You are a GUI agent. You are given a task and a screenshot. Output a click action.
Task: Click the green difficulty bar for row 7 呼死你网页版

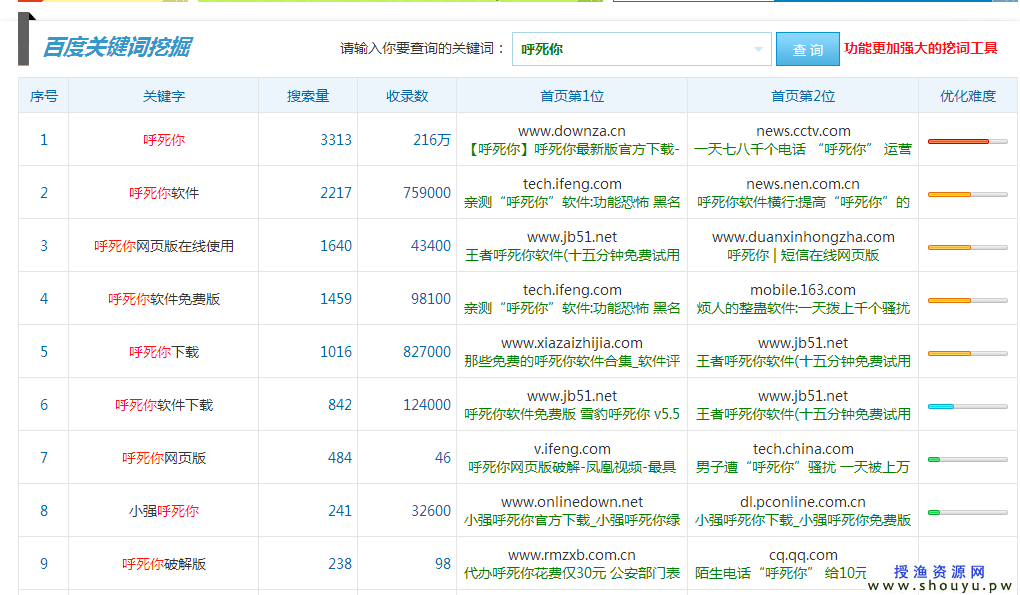pyautogui.click(x=933, y=459)
